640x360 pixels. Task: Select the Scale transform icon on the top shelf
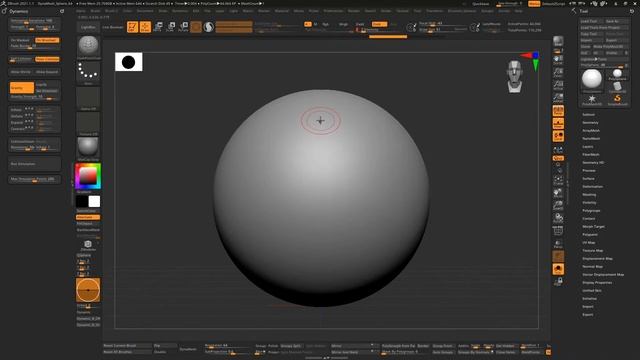point(171,27)
